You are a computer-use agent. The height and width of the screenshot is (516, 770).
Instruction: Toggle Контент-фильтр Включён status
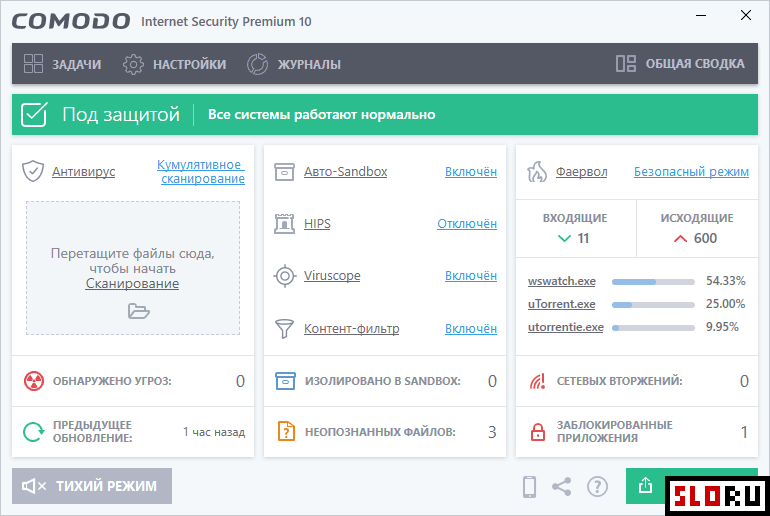(x=471, y=328)
